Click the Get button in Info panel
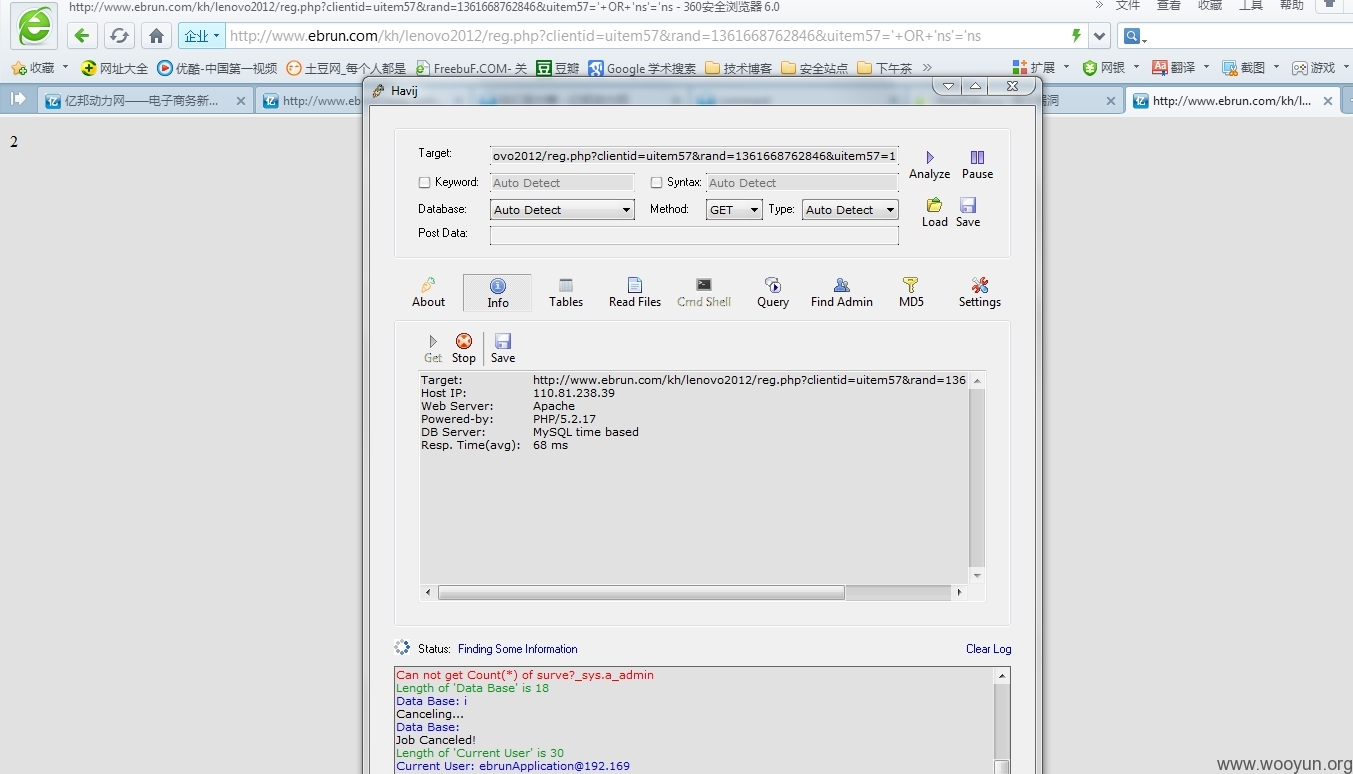The image size is (1353, 774). pos(433,348)
